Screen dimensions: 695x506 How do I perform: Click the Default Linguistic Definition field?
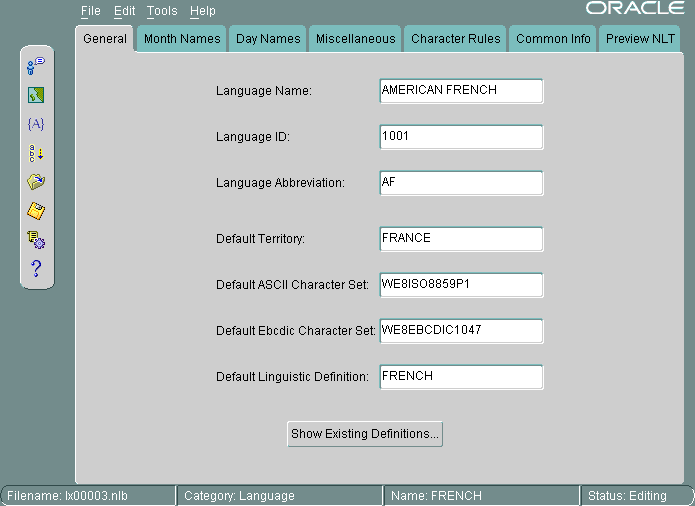[461, 377]
